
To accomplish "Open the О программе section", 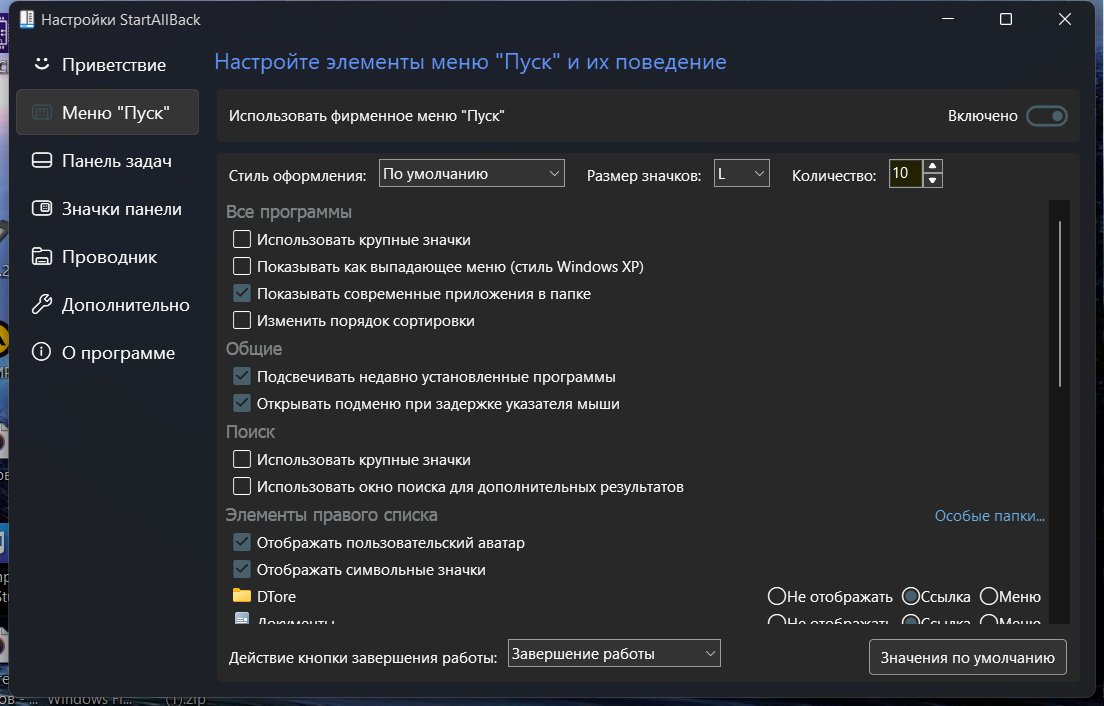I will (118, 353).
